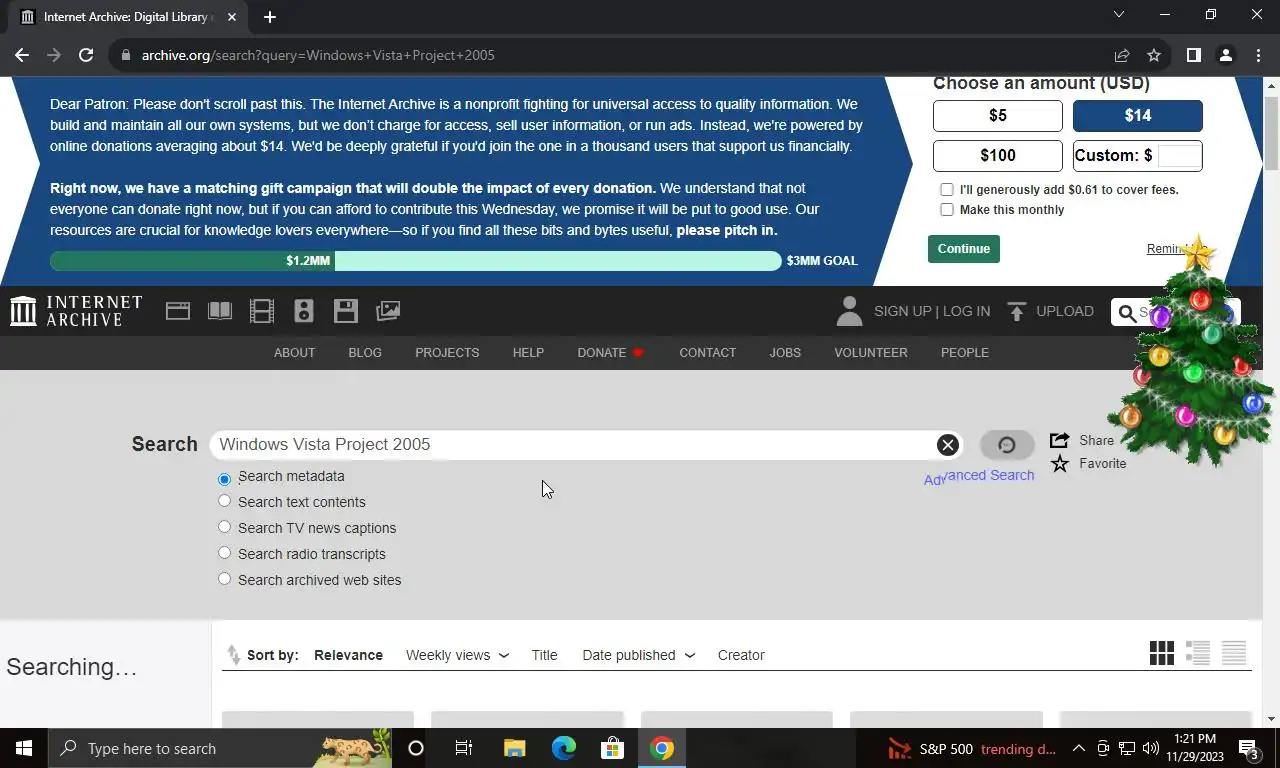
Task: Open the Web (Wayback) media icon
Action: pyautogui.click(x=178, y=311)
